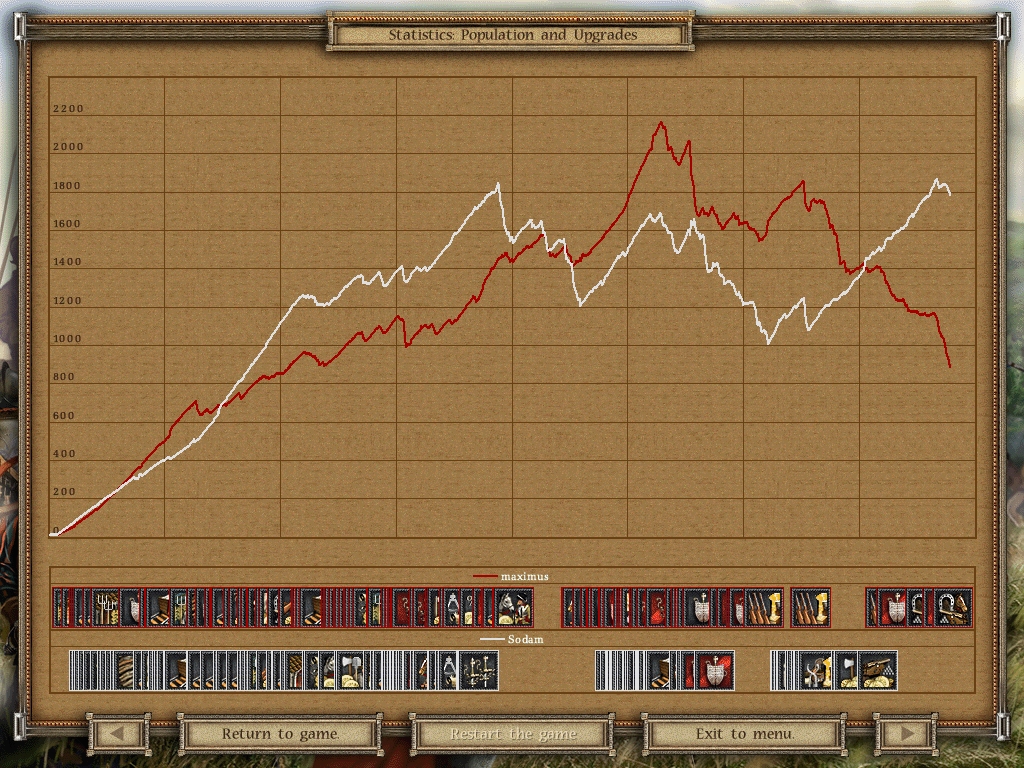Click the 400 y-axis label
1024x768 pixels.
63,454
